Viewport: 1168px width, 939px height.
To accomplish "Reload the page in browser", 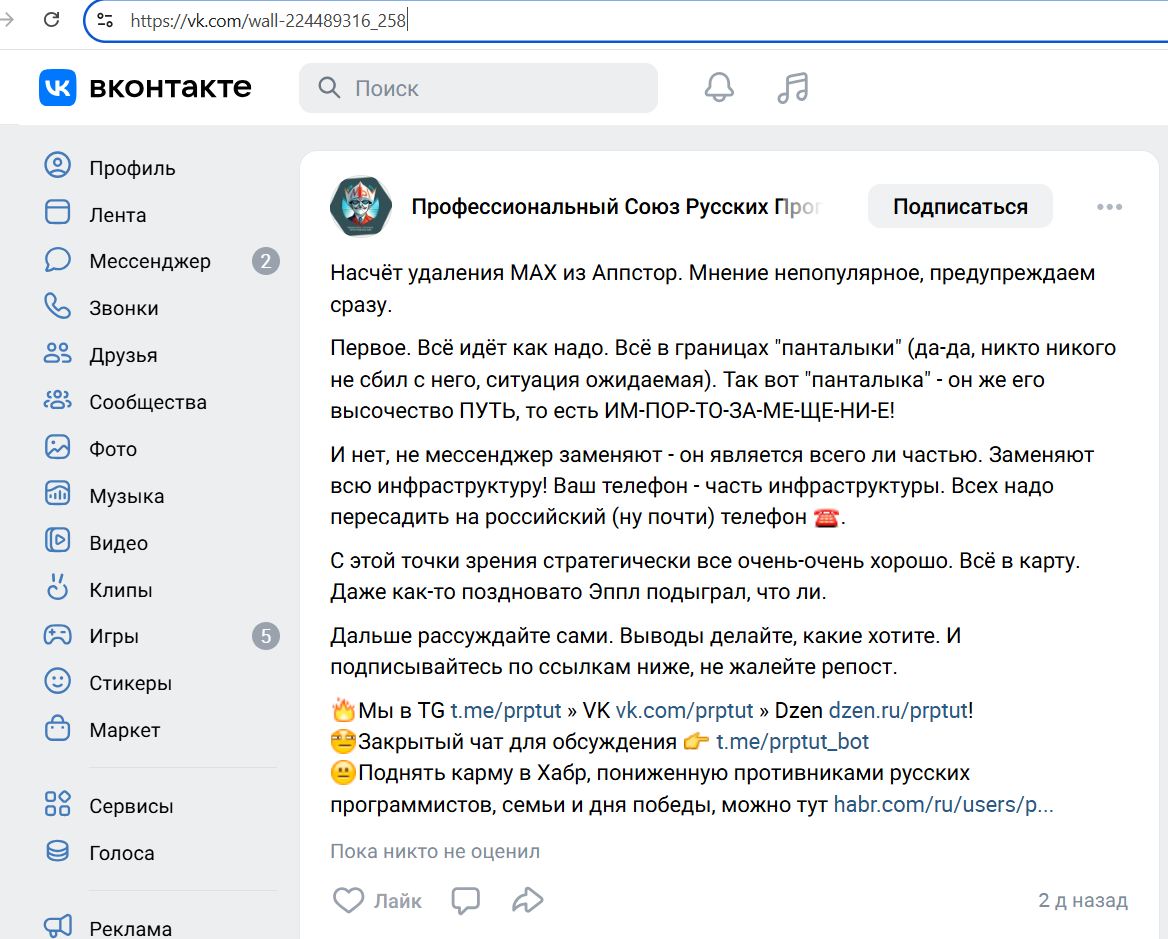I will [x=51, y=19].
